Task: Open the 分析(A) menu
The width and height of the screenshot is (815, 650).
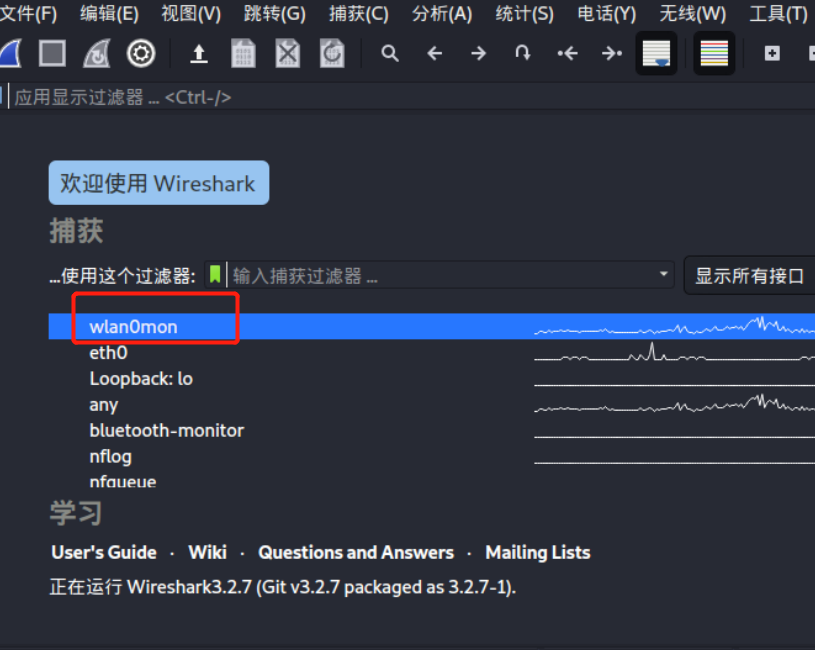Action: point(442,14)
